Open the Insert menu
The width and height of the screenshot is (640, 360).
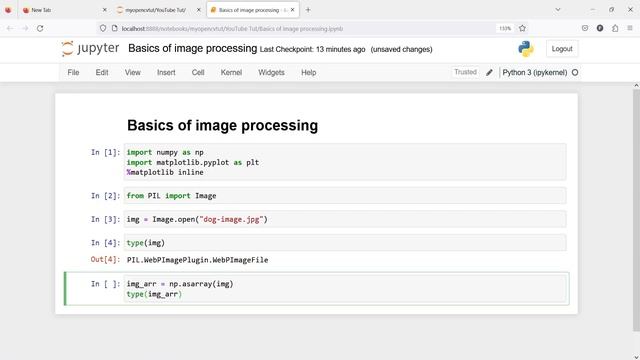coord(166,73)
